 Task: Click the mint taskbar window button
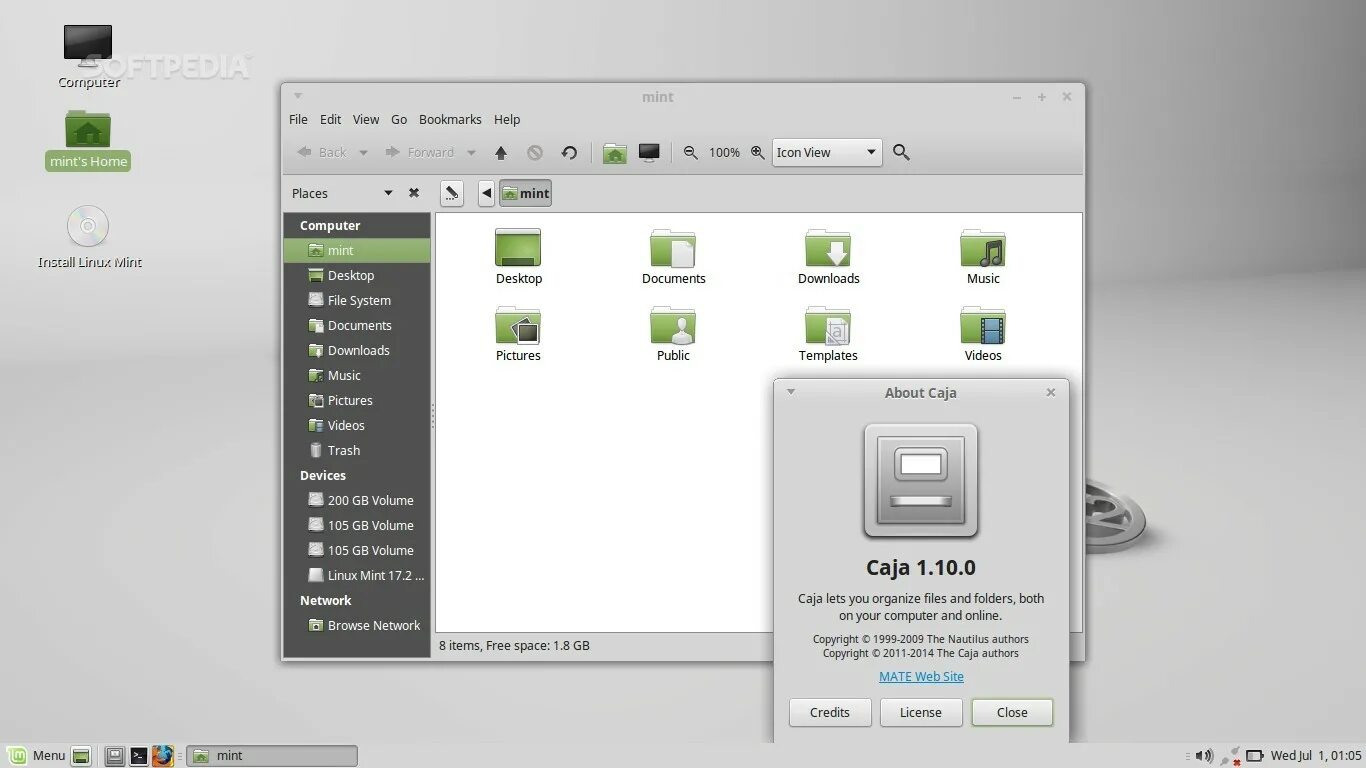click(x=272, y=756)
